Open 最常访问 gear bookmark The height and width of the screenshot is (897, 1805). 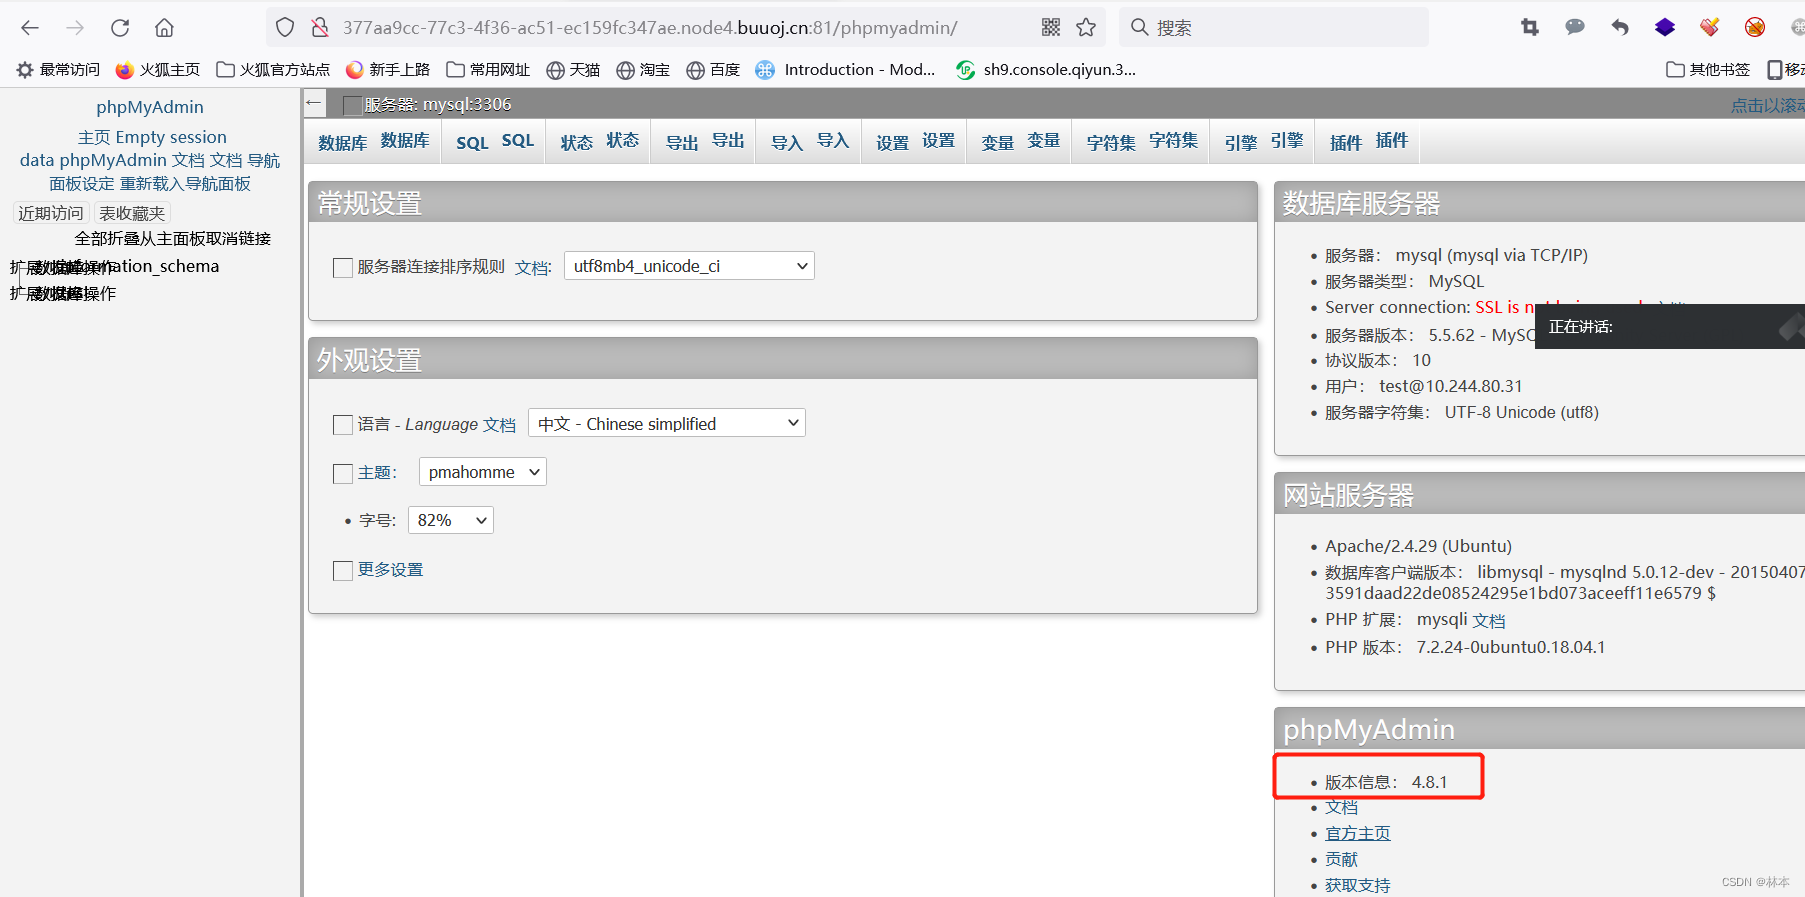tap(58, 70)
